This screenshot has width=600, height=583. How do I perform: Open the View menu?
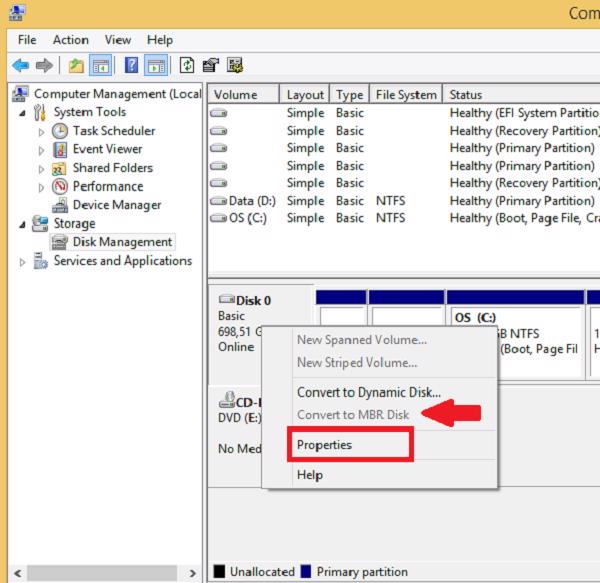118,40
